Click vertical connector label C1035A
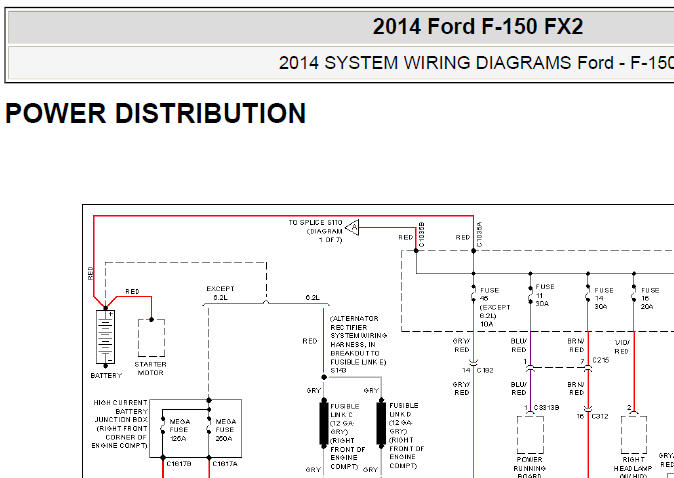674x478 pixels. click(479, 234)
